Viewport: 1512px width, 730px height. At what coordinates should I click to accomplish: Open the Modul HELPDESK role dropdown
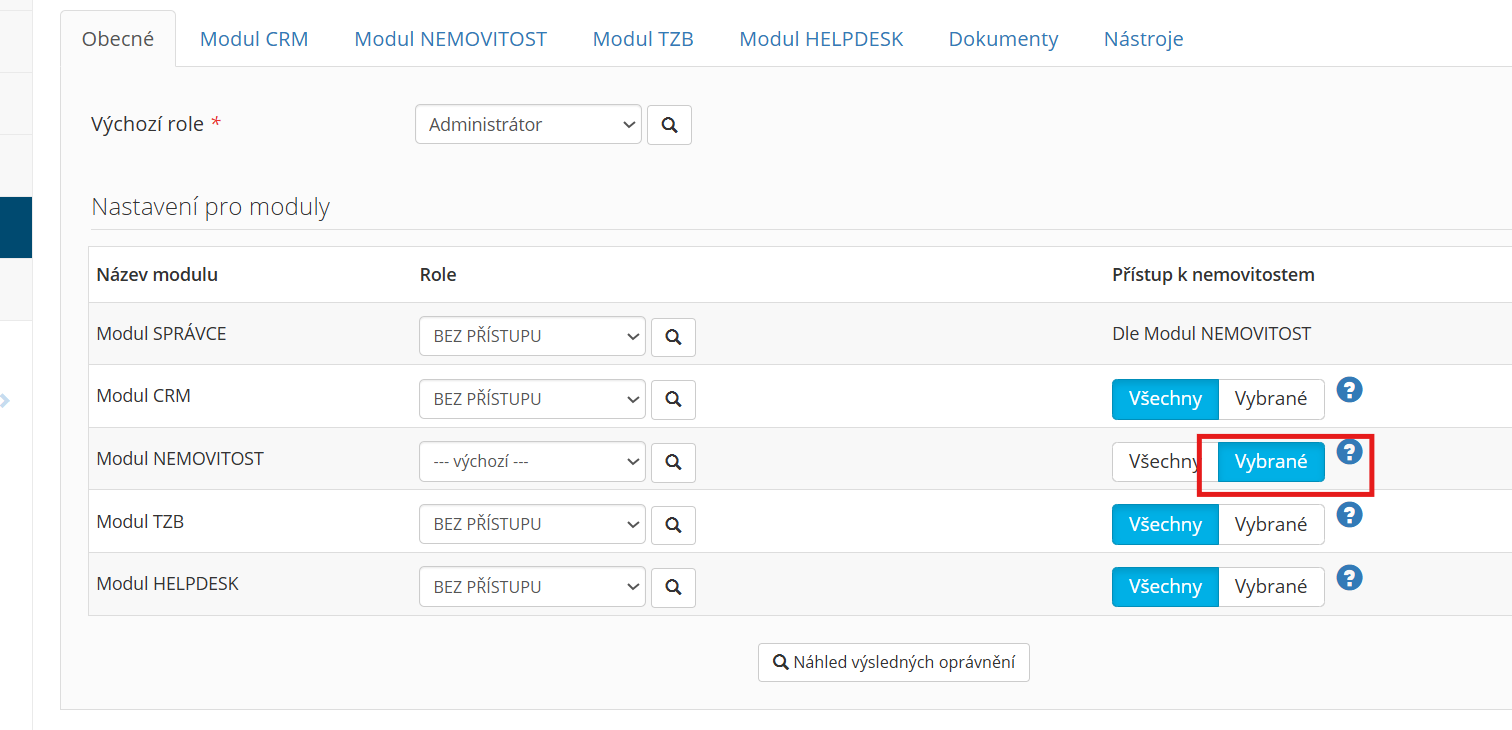(532, 587)
